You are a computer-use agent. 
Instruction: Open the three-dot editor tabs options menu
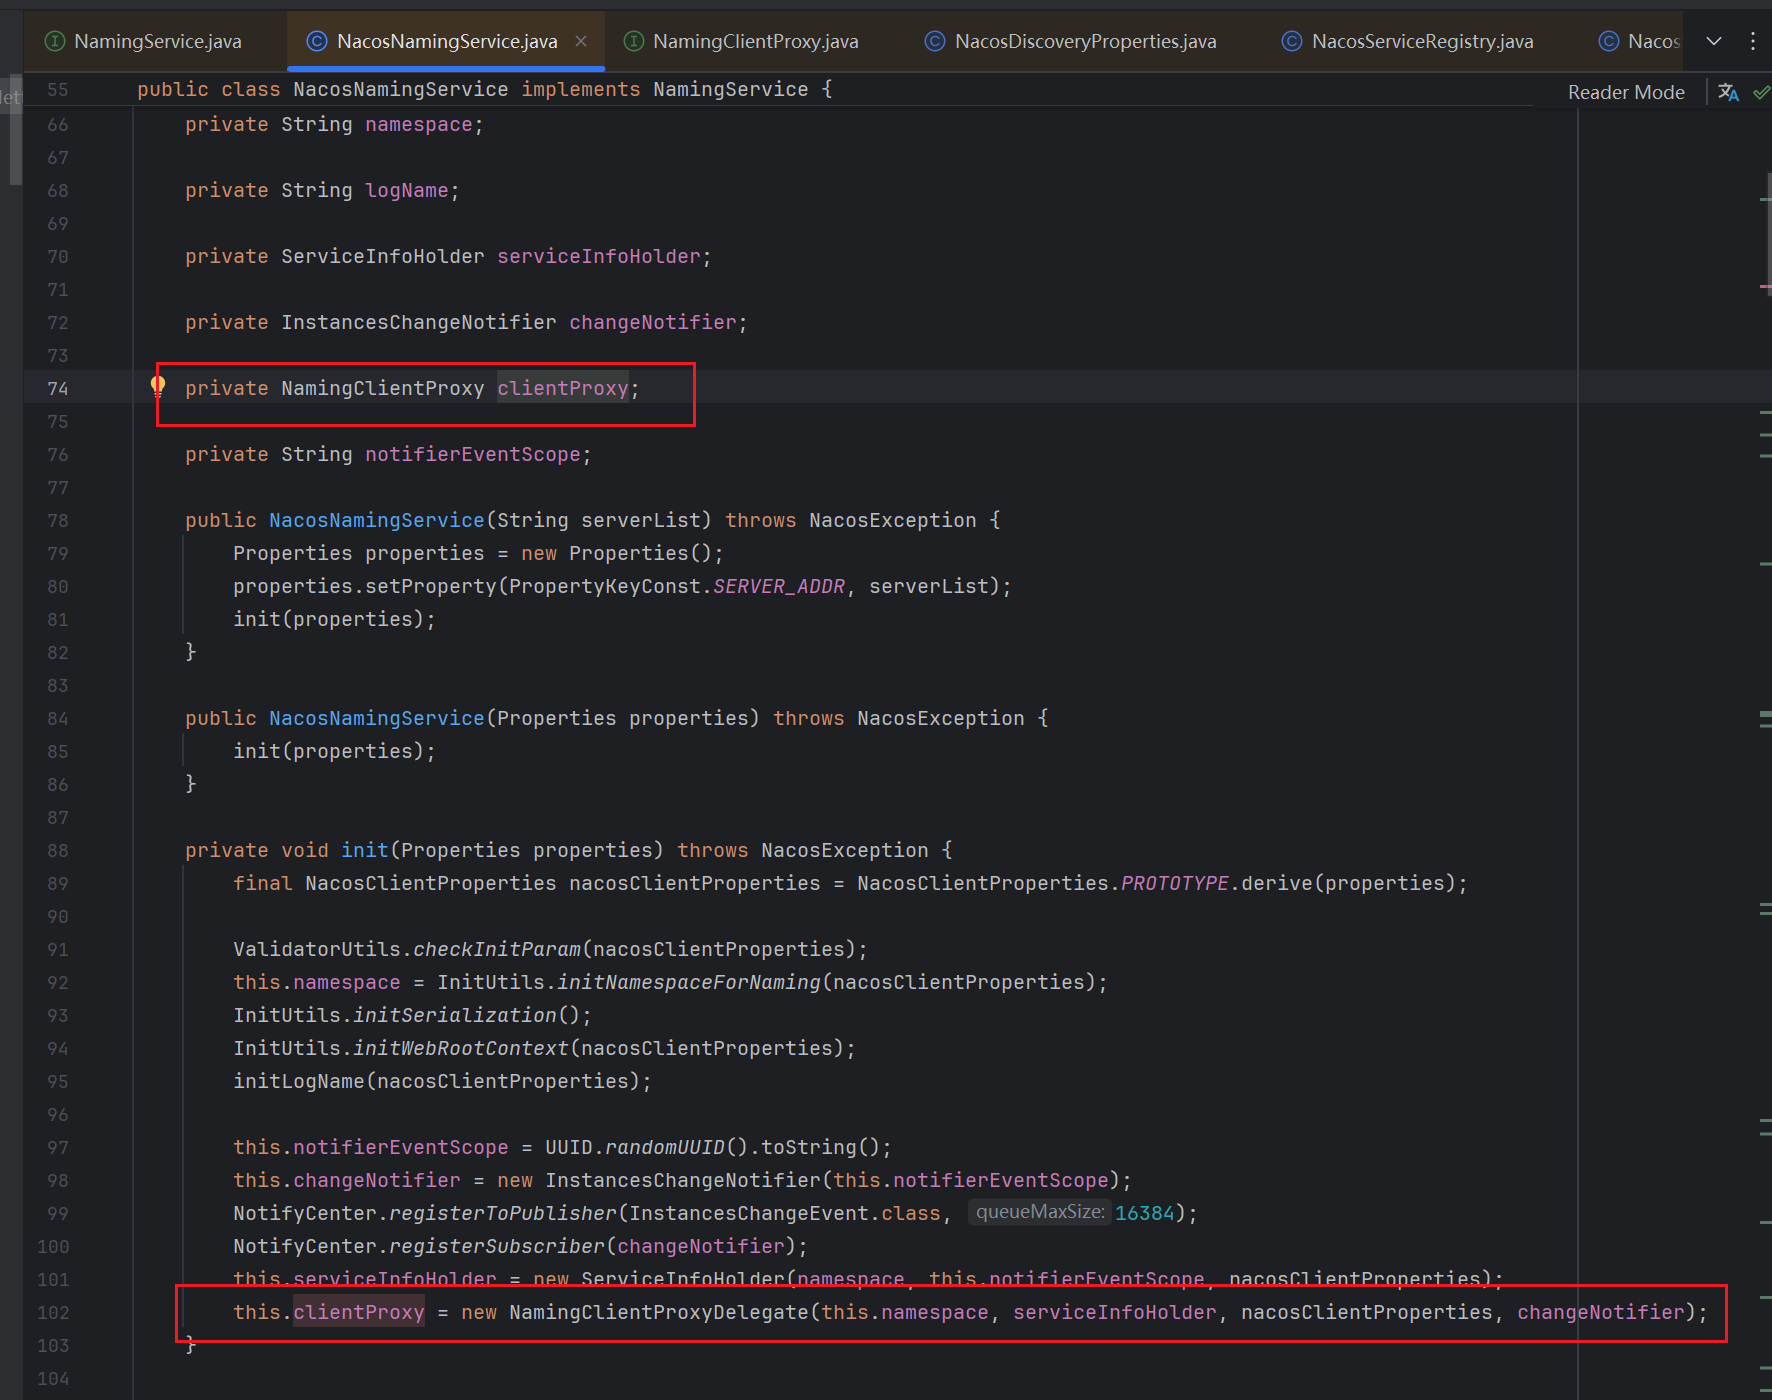click(x=1753, y=41)
